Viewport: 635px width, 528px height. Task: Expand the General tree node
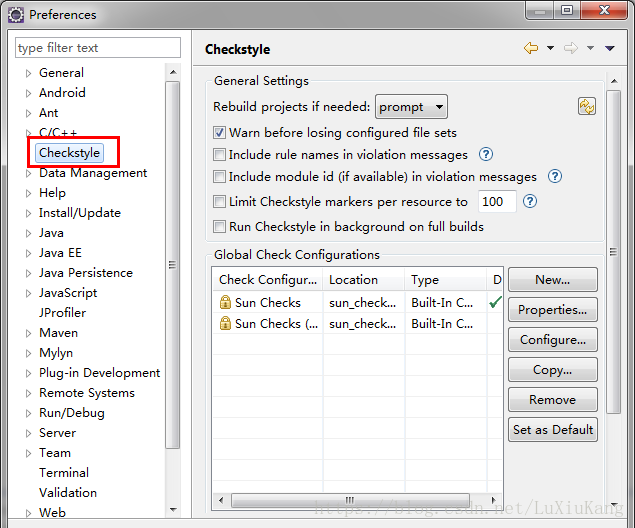[x=28, y=73]
